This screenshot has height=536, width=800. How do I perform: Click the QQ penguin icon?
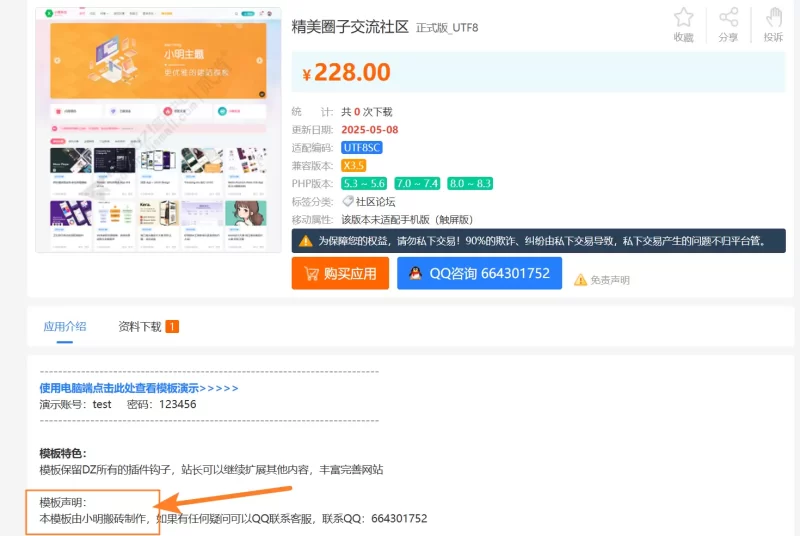point(415,273)
